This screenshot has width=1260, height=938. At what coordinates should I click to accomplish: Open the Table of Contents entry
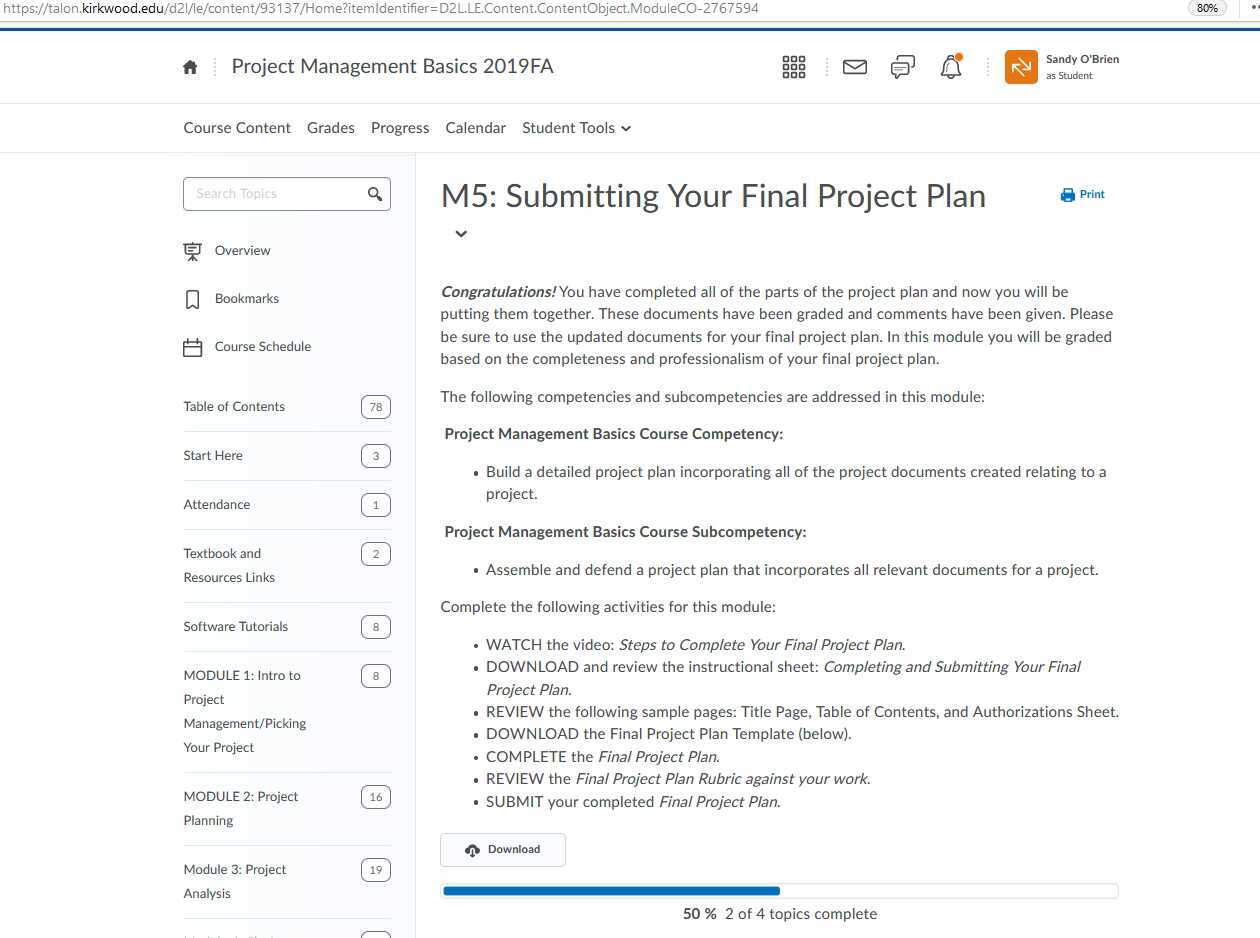tap(234, 406)
